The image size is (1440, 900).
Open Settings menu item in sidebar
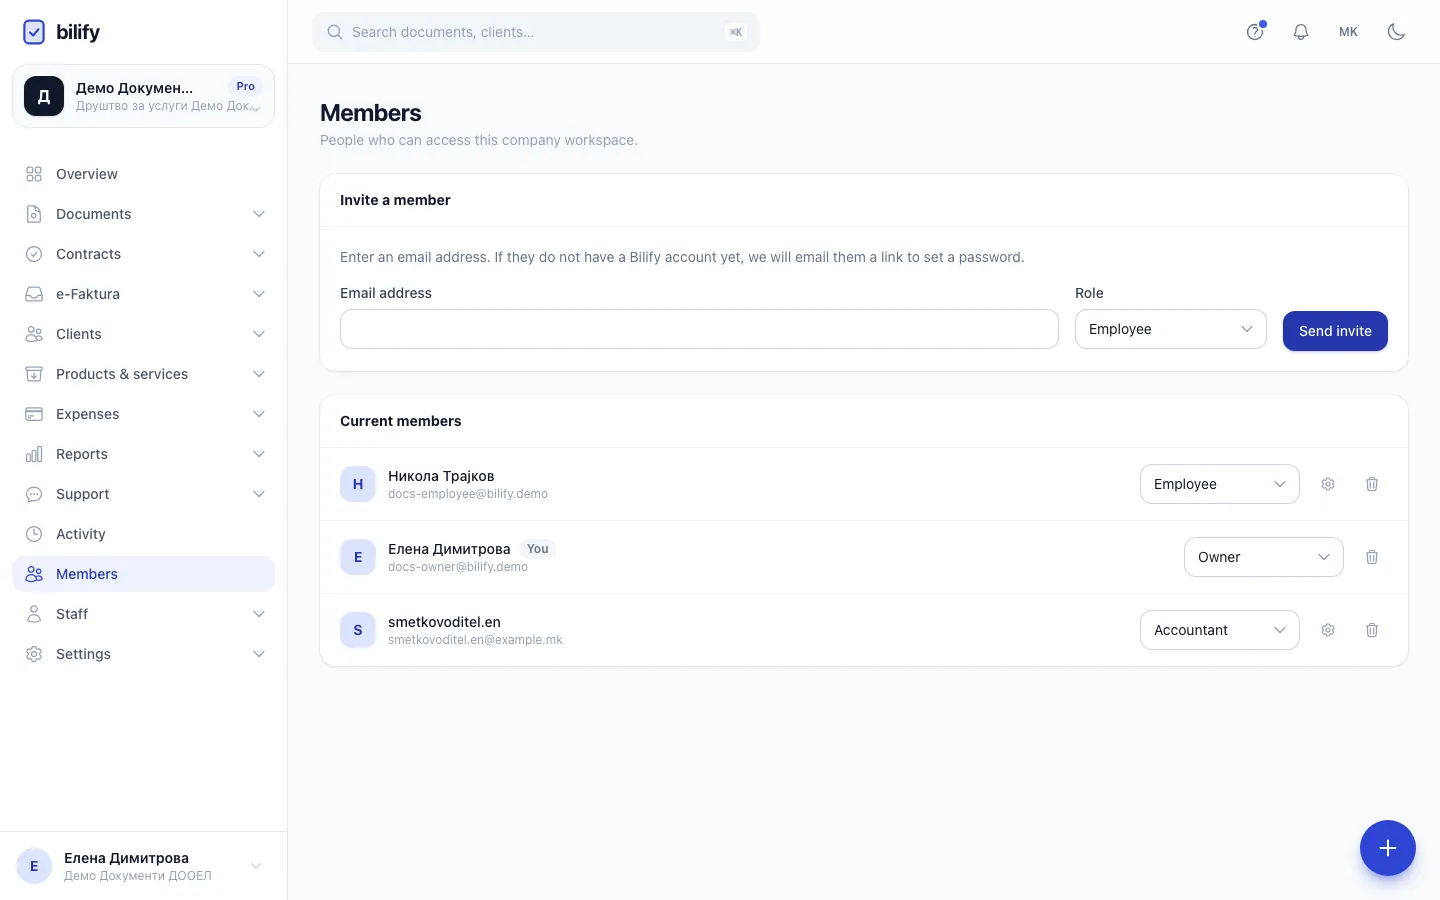click(x=143, y=654)
